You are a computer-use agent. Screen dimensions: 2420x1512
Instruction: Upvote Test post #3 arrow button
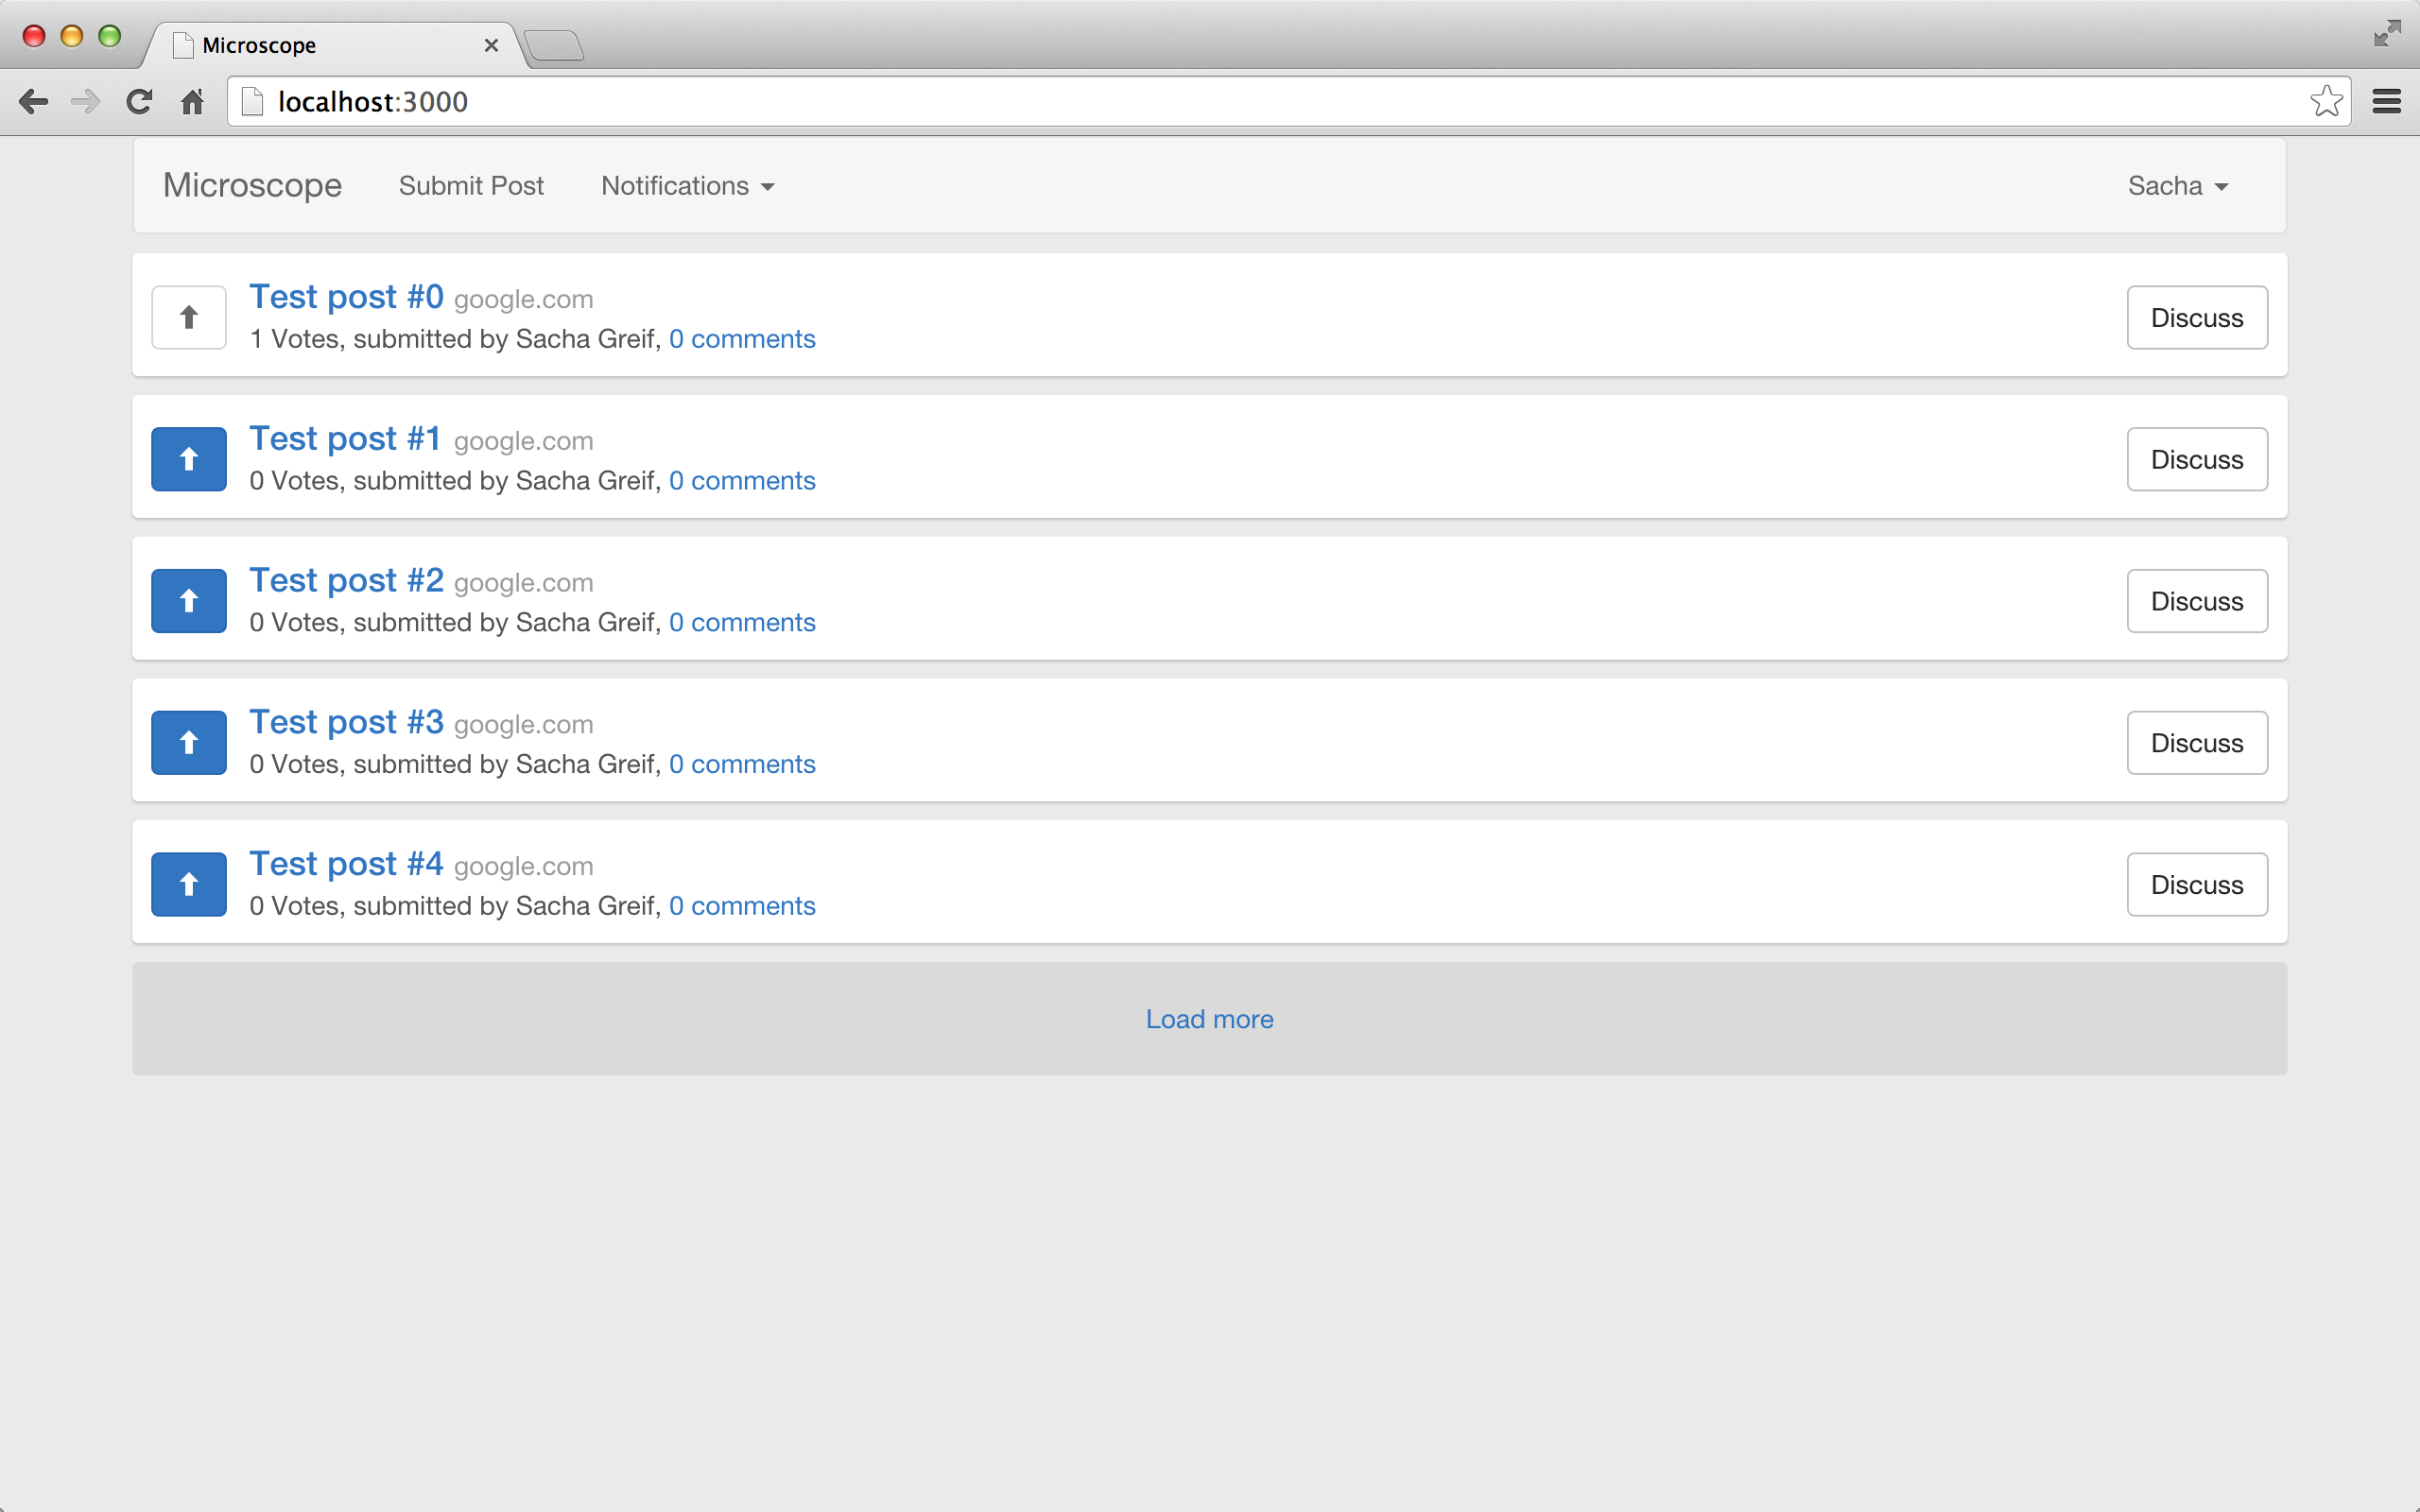pos(188,743)
